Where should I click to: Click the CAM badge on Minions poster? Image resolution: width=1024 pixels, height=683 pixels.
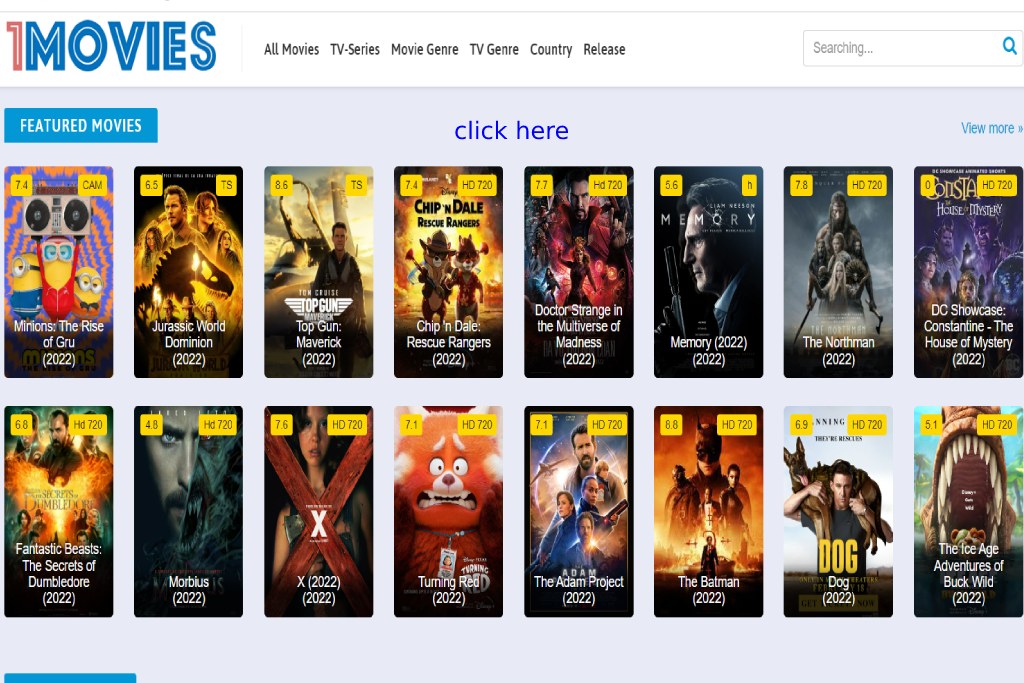click(x=92, y=185)
